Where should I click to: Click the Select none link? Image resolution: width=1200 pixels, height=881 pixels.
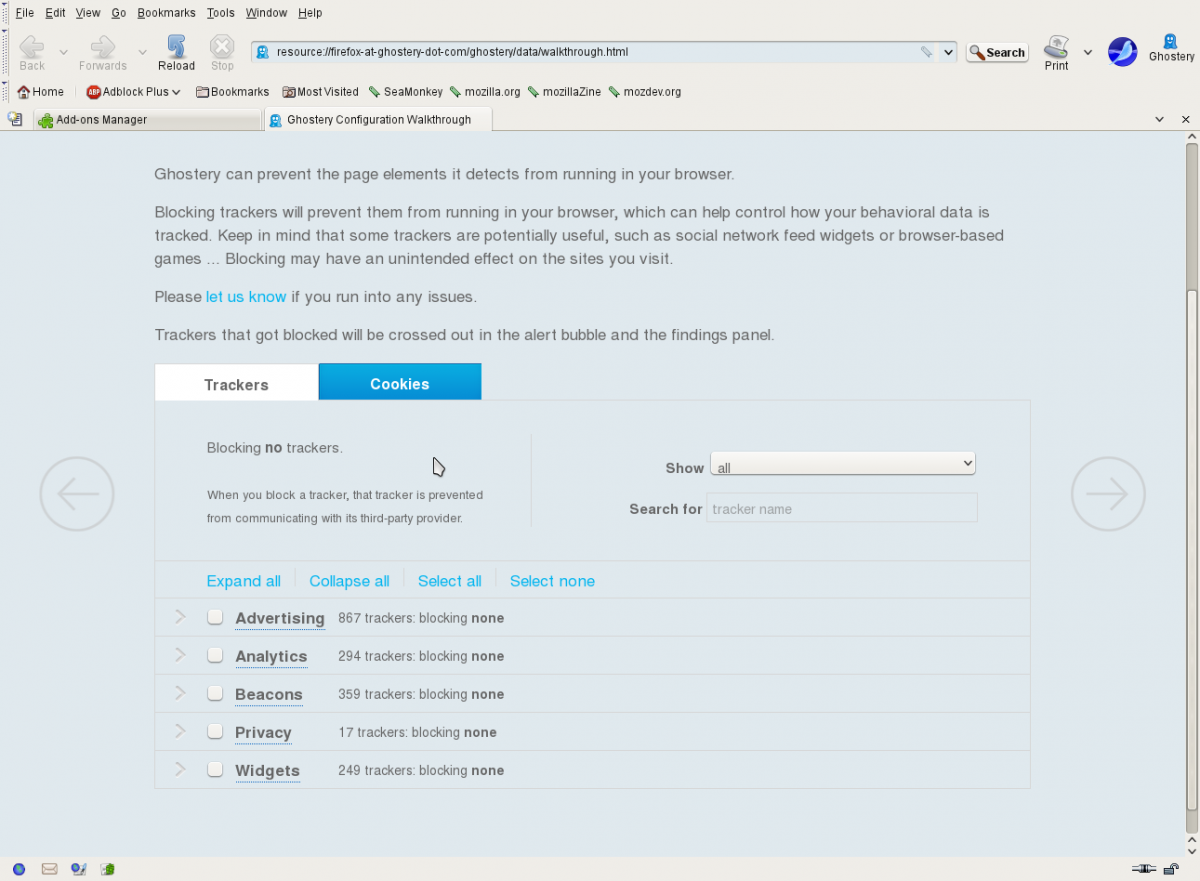point(552,581)
